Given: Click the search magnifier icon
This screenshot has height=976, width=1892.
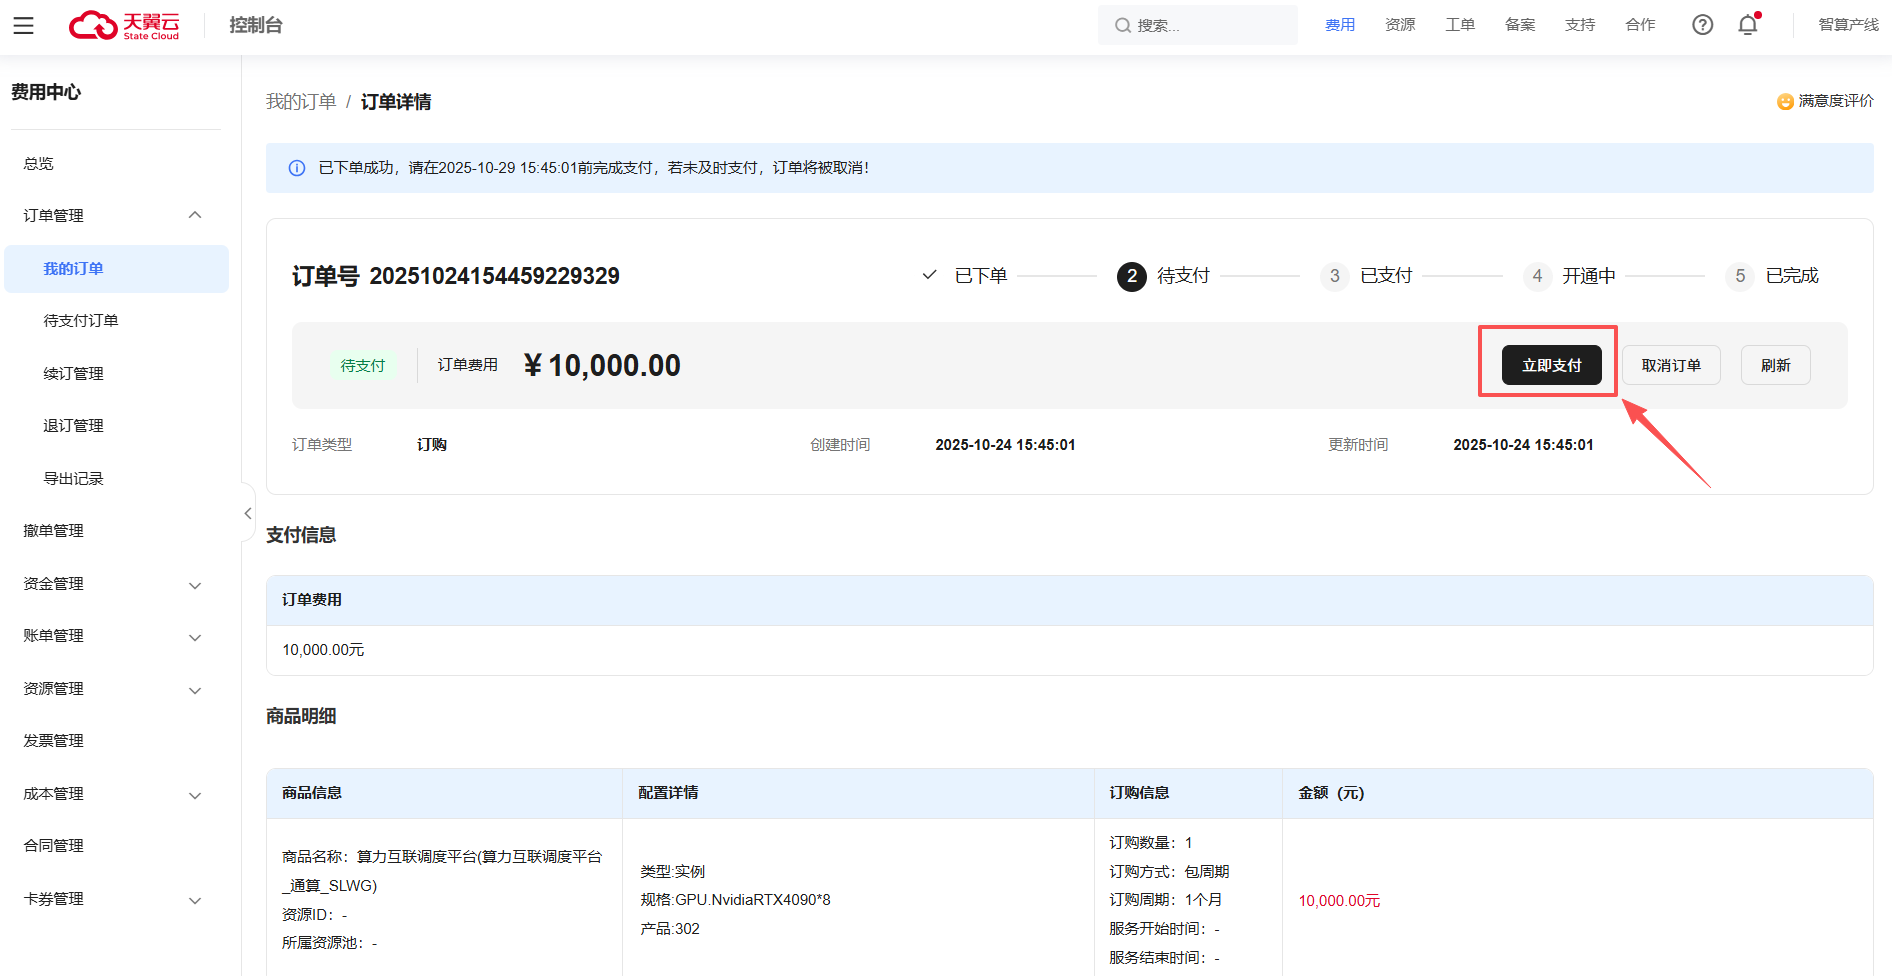Looking at the screenshot, I should click(1122, 25).
